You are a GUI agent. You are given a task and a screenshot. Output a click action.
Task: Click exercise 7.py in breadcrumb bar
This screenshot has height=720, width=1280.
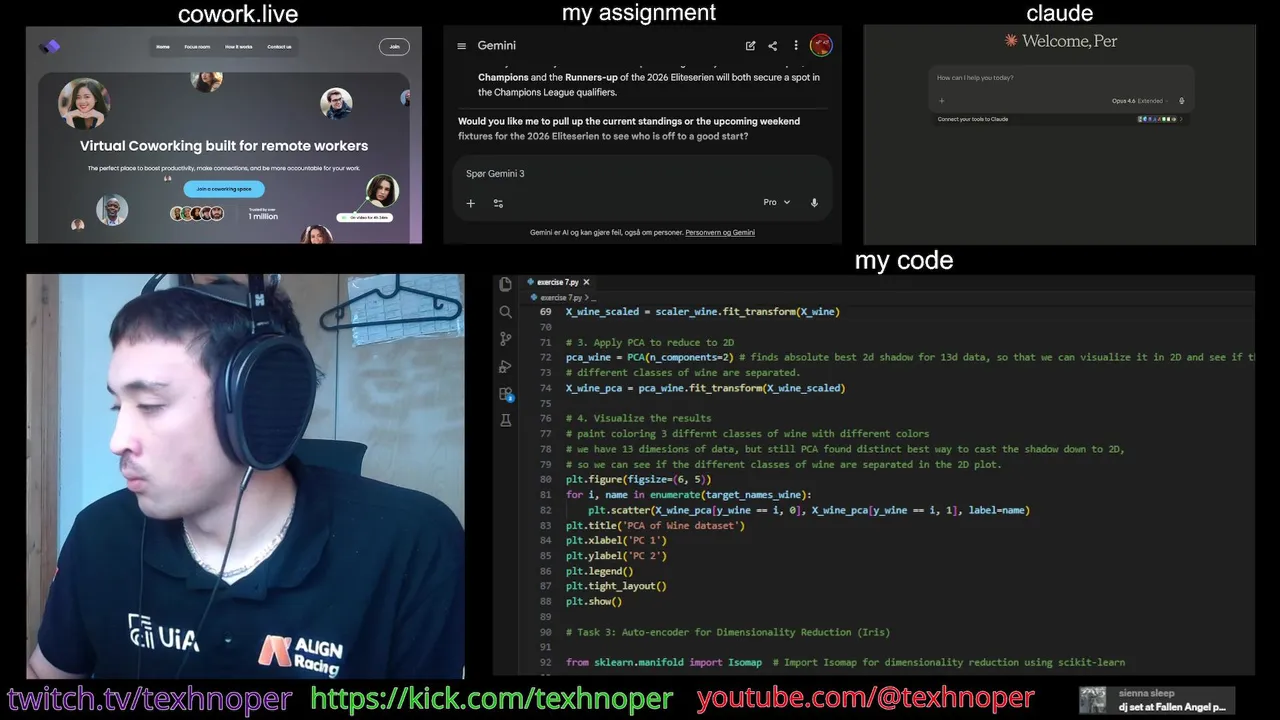tap(562, 298)
